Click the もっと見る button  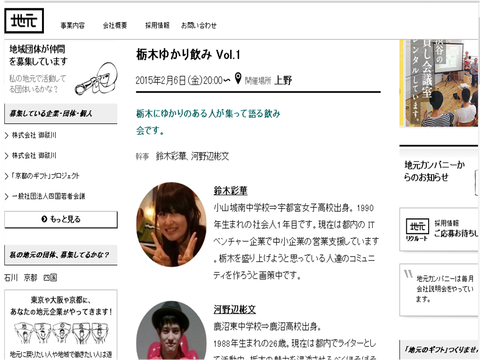click(61, 219)
